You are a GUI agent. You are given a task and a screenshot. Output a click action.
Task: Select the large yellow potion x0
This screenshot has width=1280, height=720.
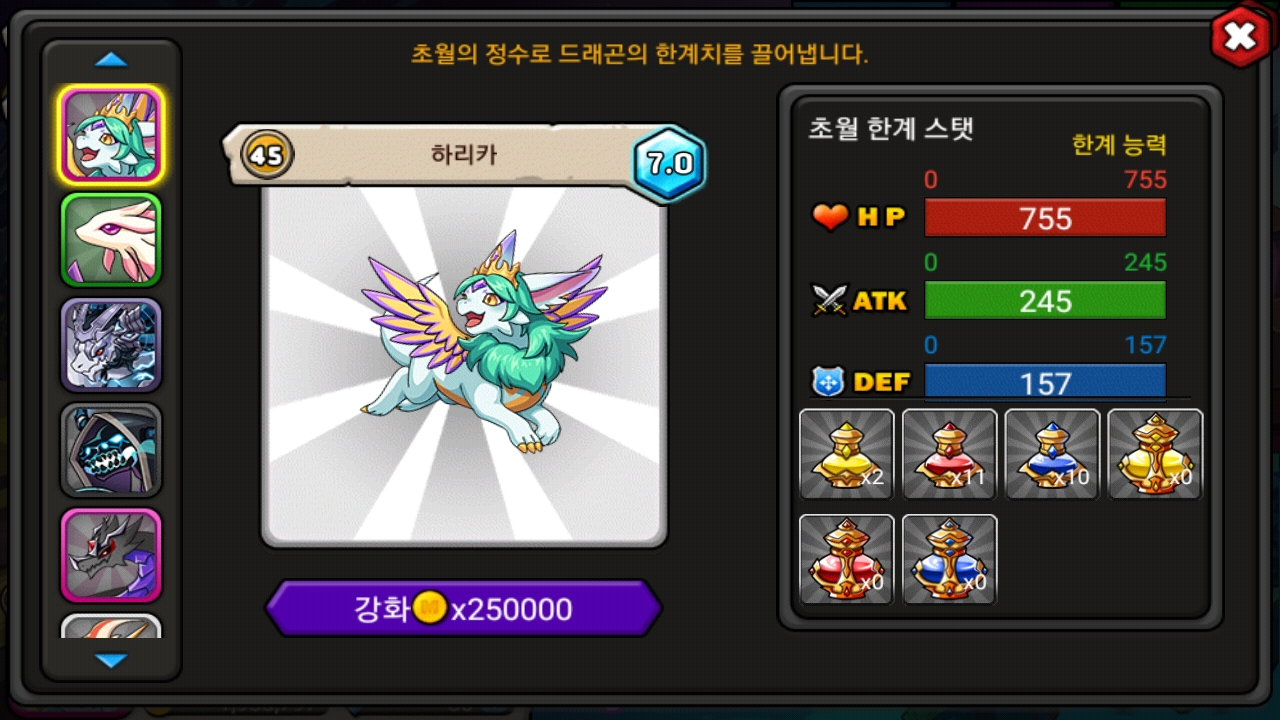tap(1155, 454)
